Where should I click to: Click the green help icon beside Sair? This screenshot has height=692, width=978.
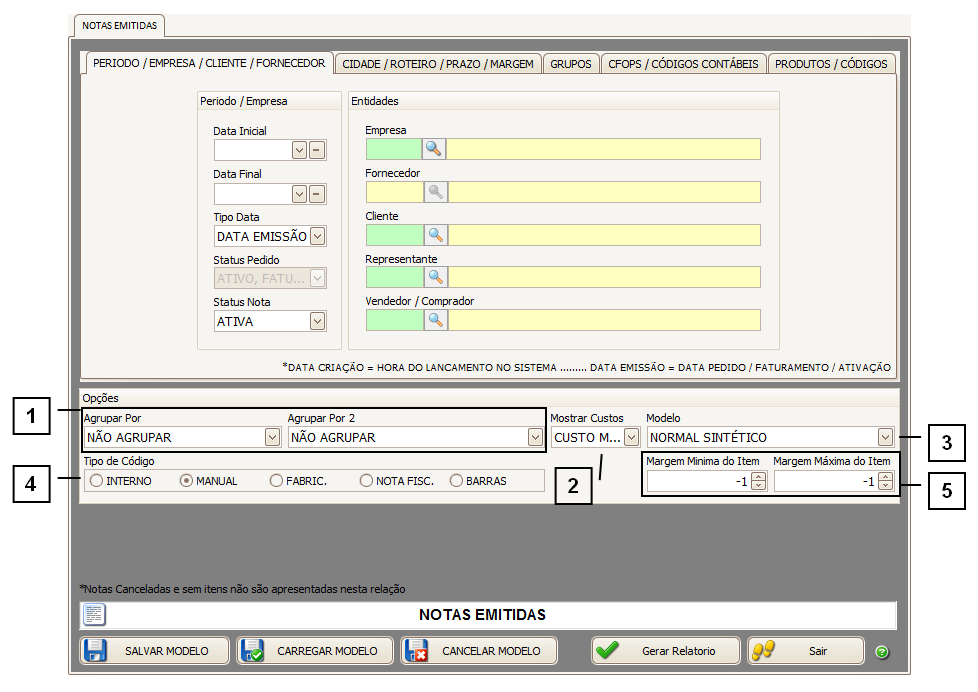pyautogui.click(x=882, y=652)
